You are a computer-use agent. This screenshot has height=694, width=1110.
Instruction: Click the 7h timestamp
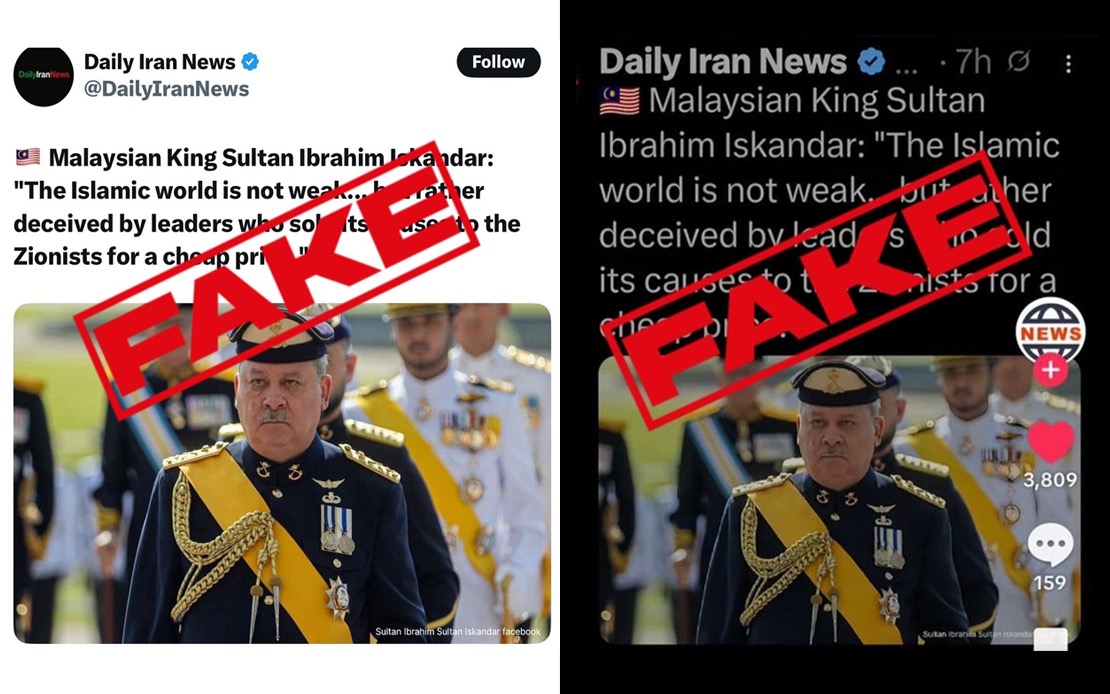tap(973, 63)
